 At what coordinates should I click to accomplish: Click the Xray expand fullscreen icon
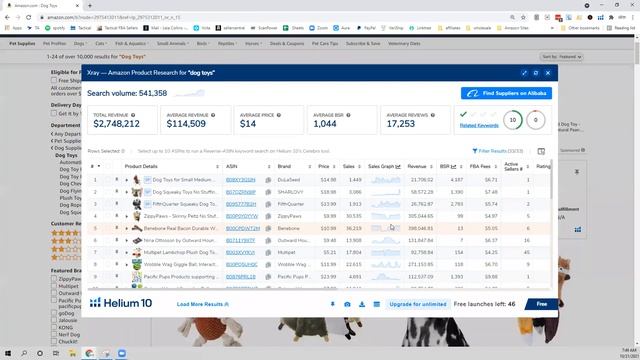524,73
